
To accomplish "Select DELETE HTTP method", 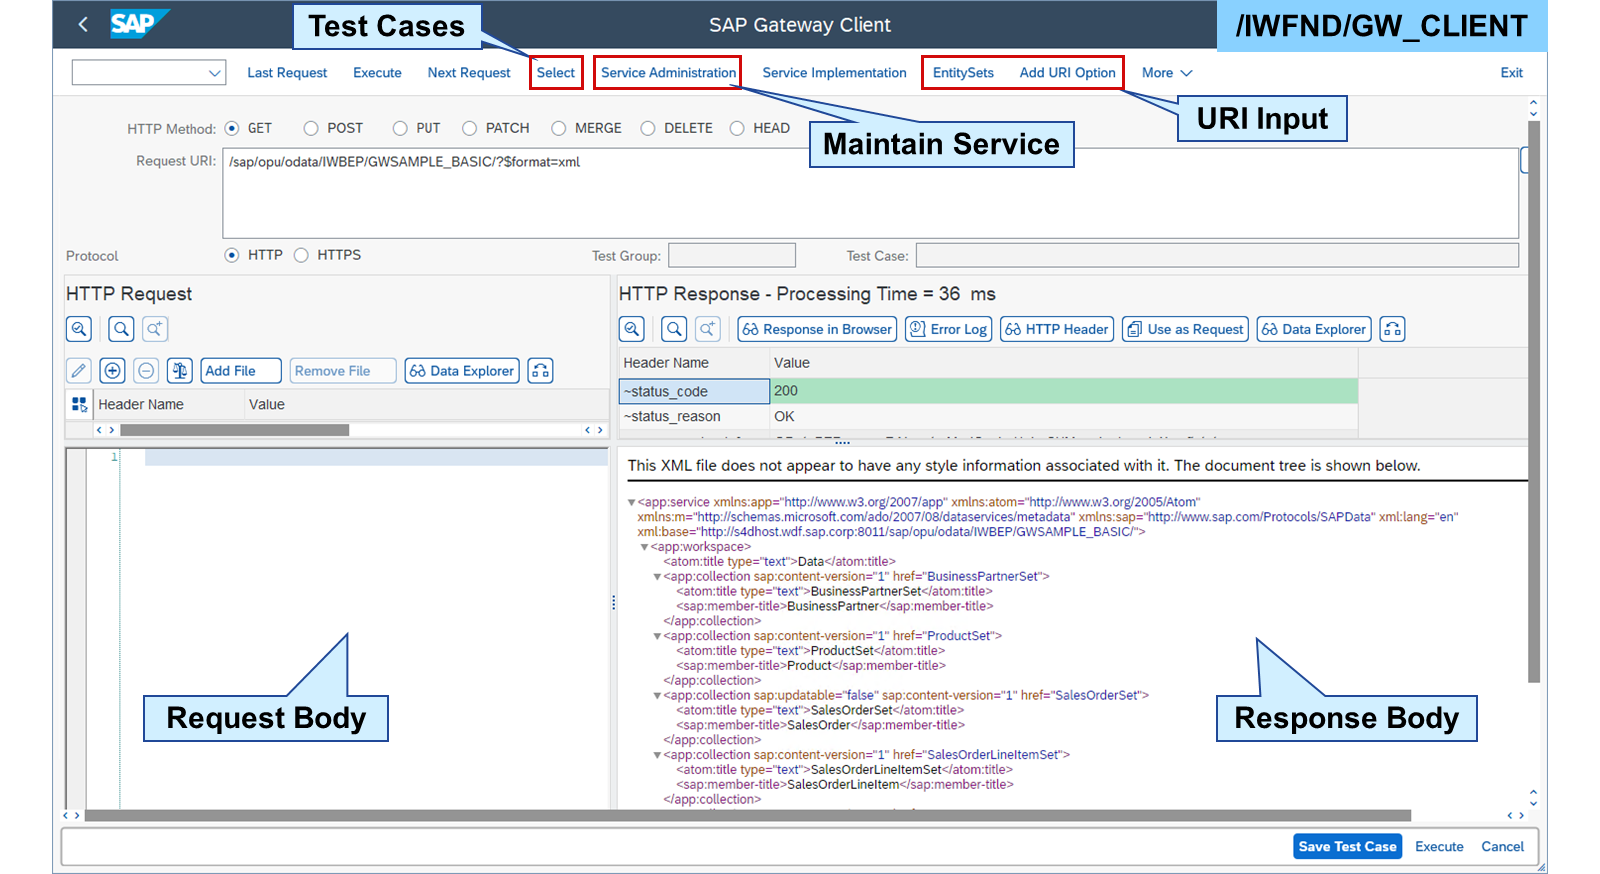I will click(x=648, y=128).
